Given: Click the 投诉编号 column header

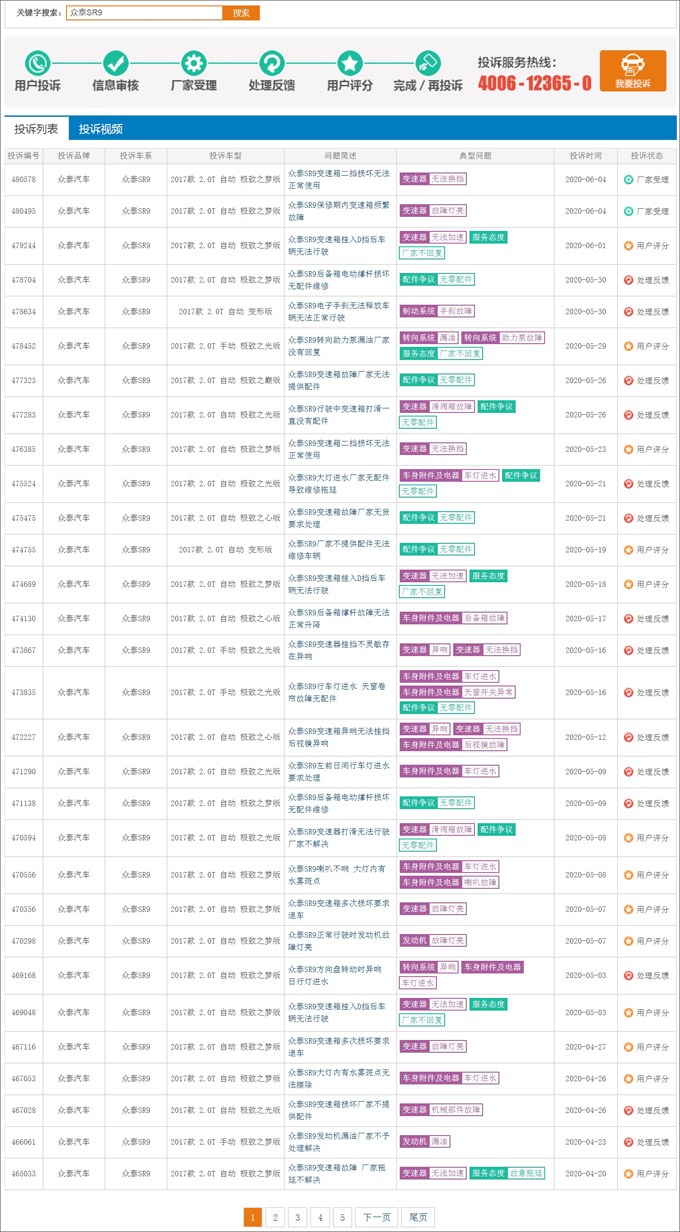Looking at the screenshot, I should [x=23, y=156].
